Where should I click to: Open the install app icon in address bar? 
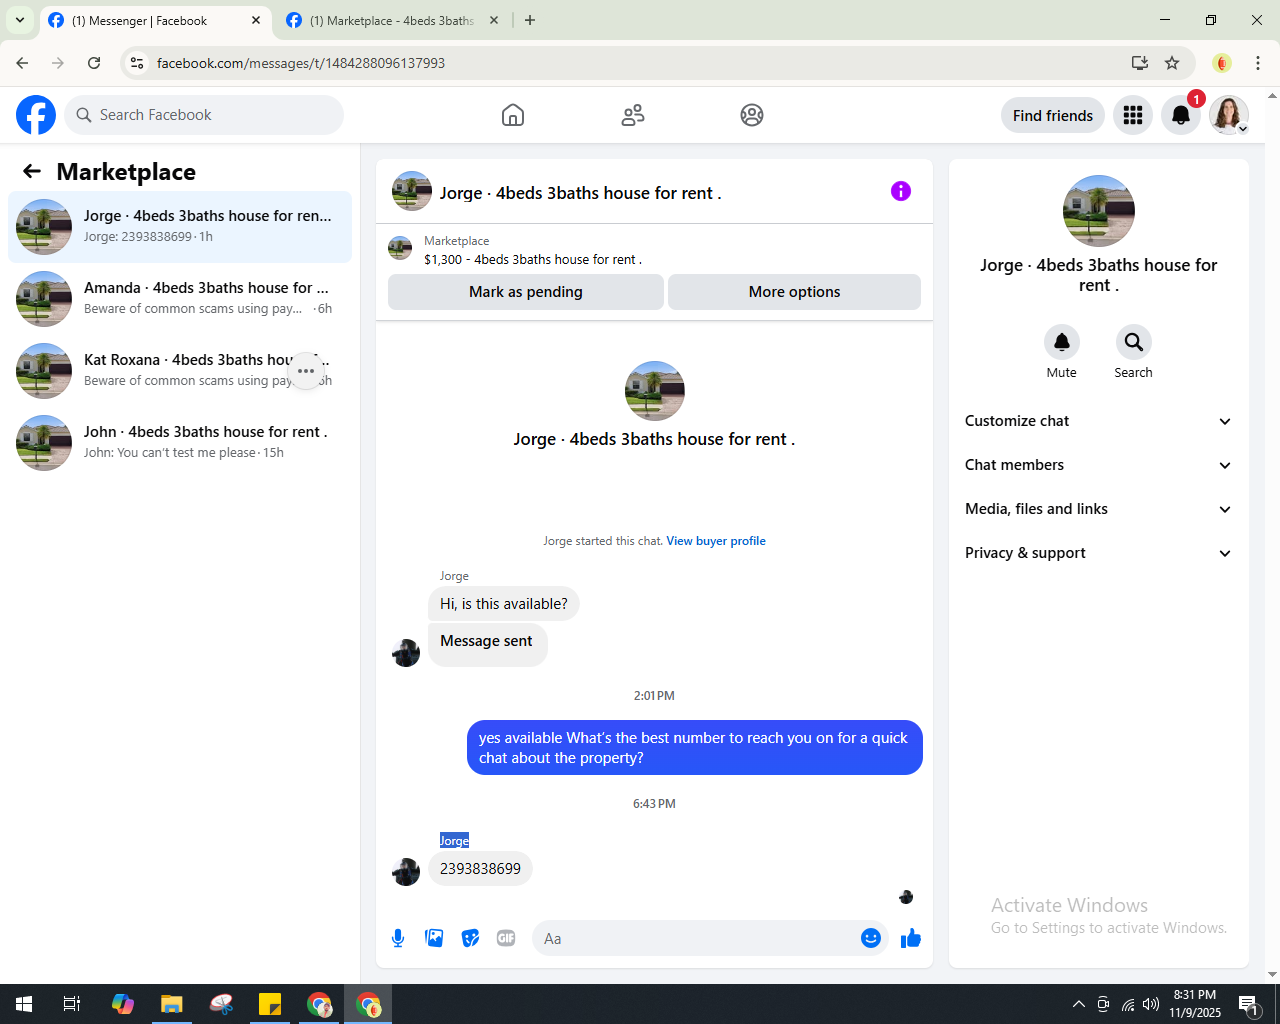click(x=1140, y=63)
